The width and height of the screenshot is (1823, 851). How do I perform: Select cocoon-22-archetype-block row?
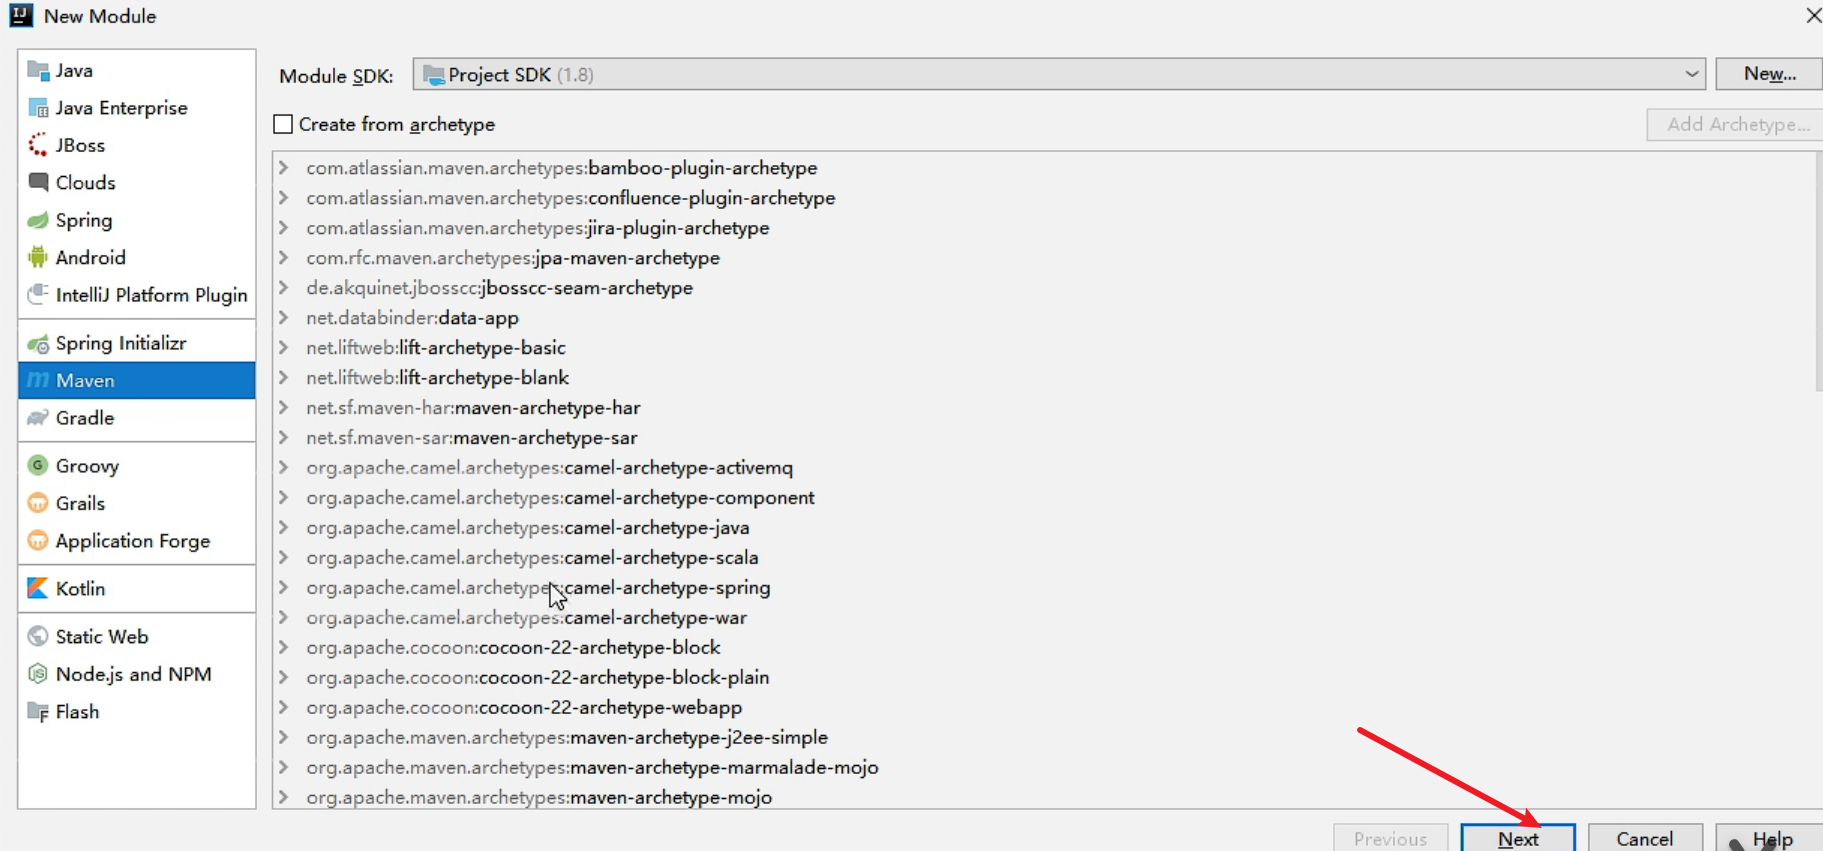pyautogui.click(x=1044, y=648)
